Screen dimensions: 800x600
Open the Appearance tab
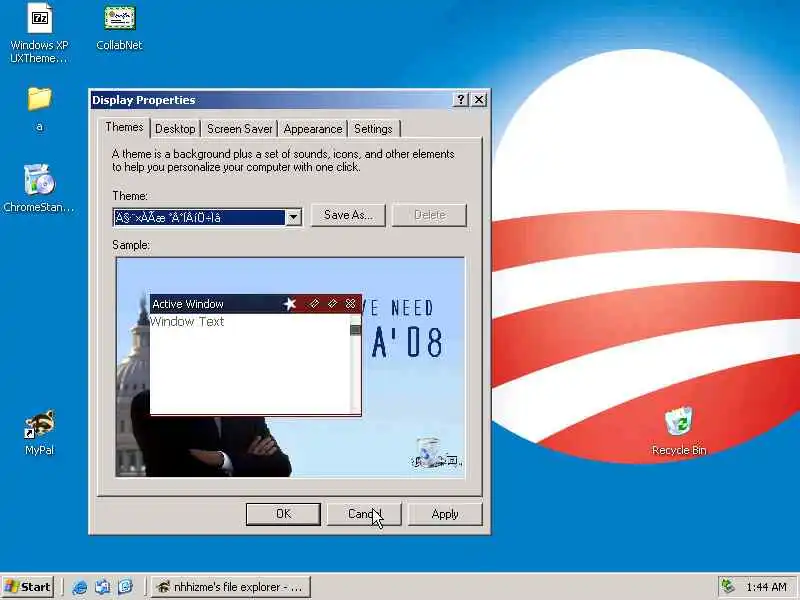click(x=313, y=129)
